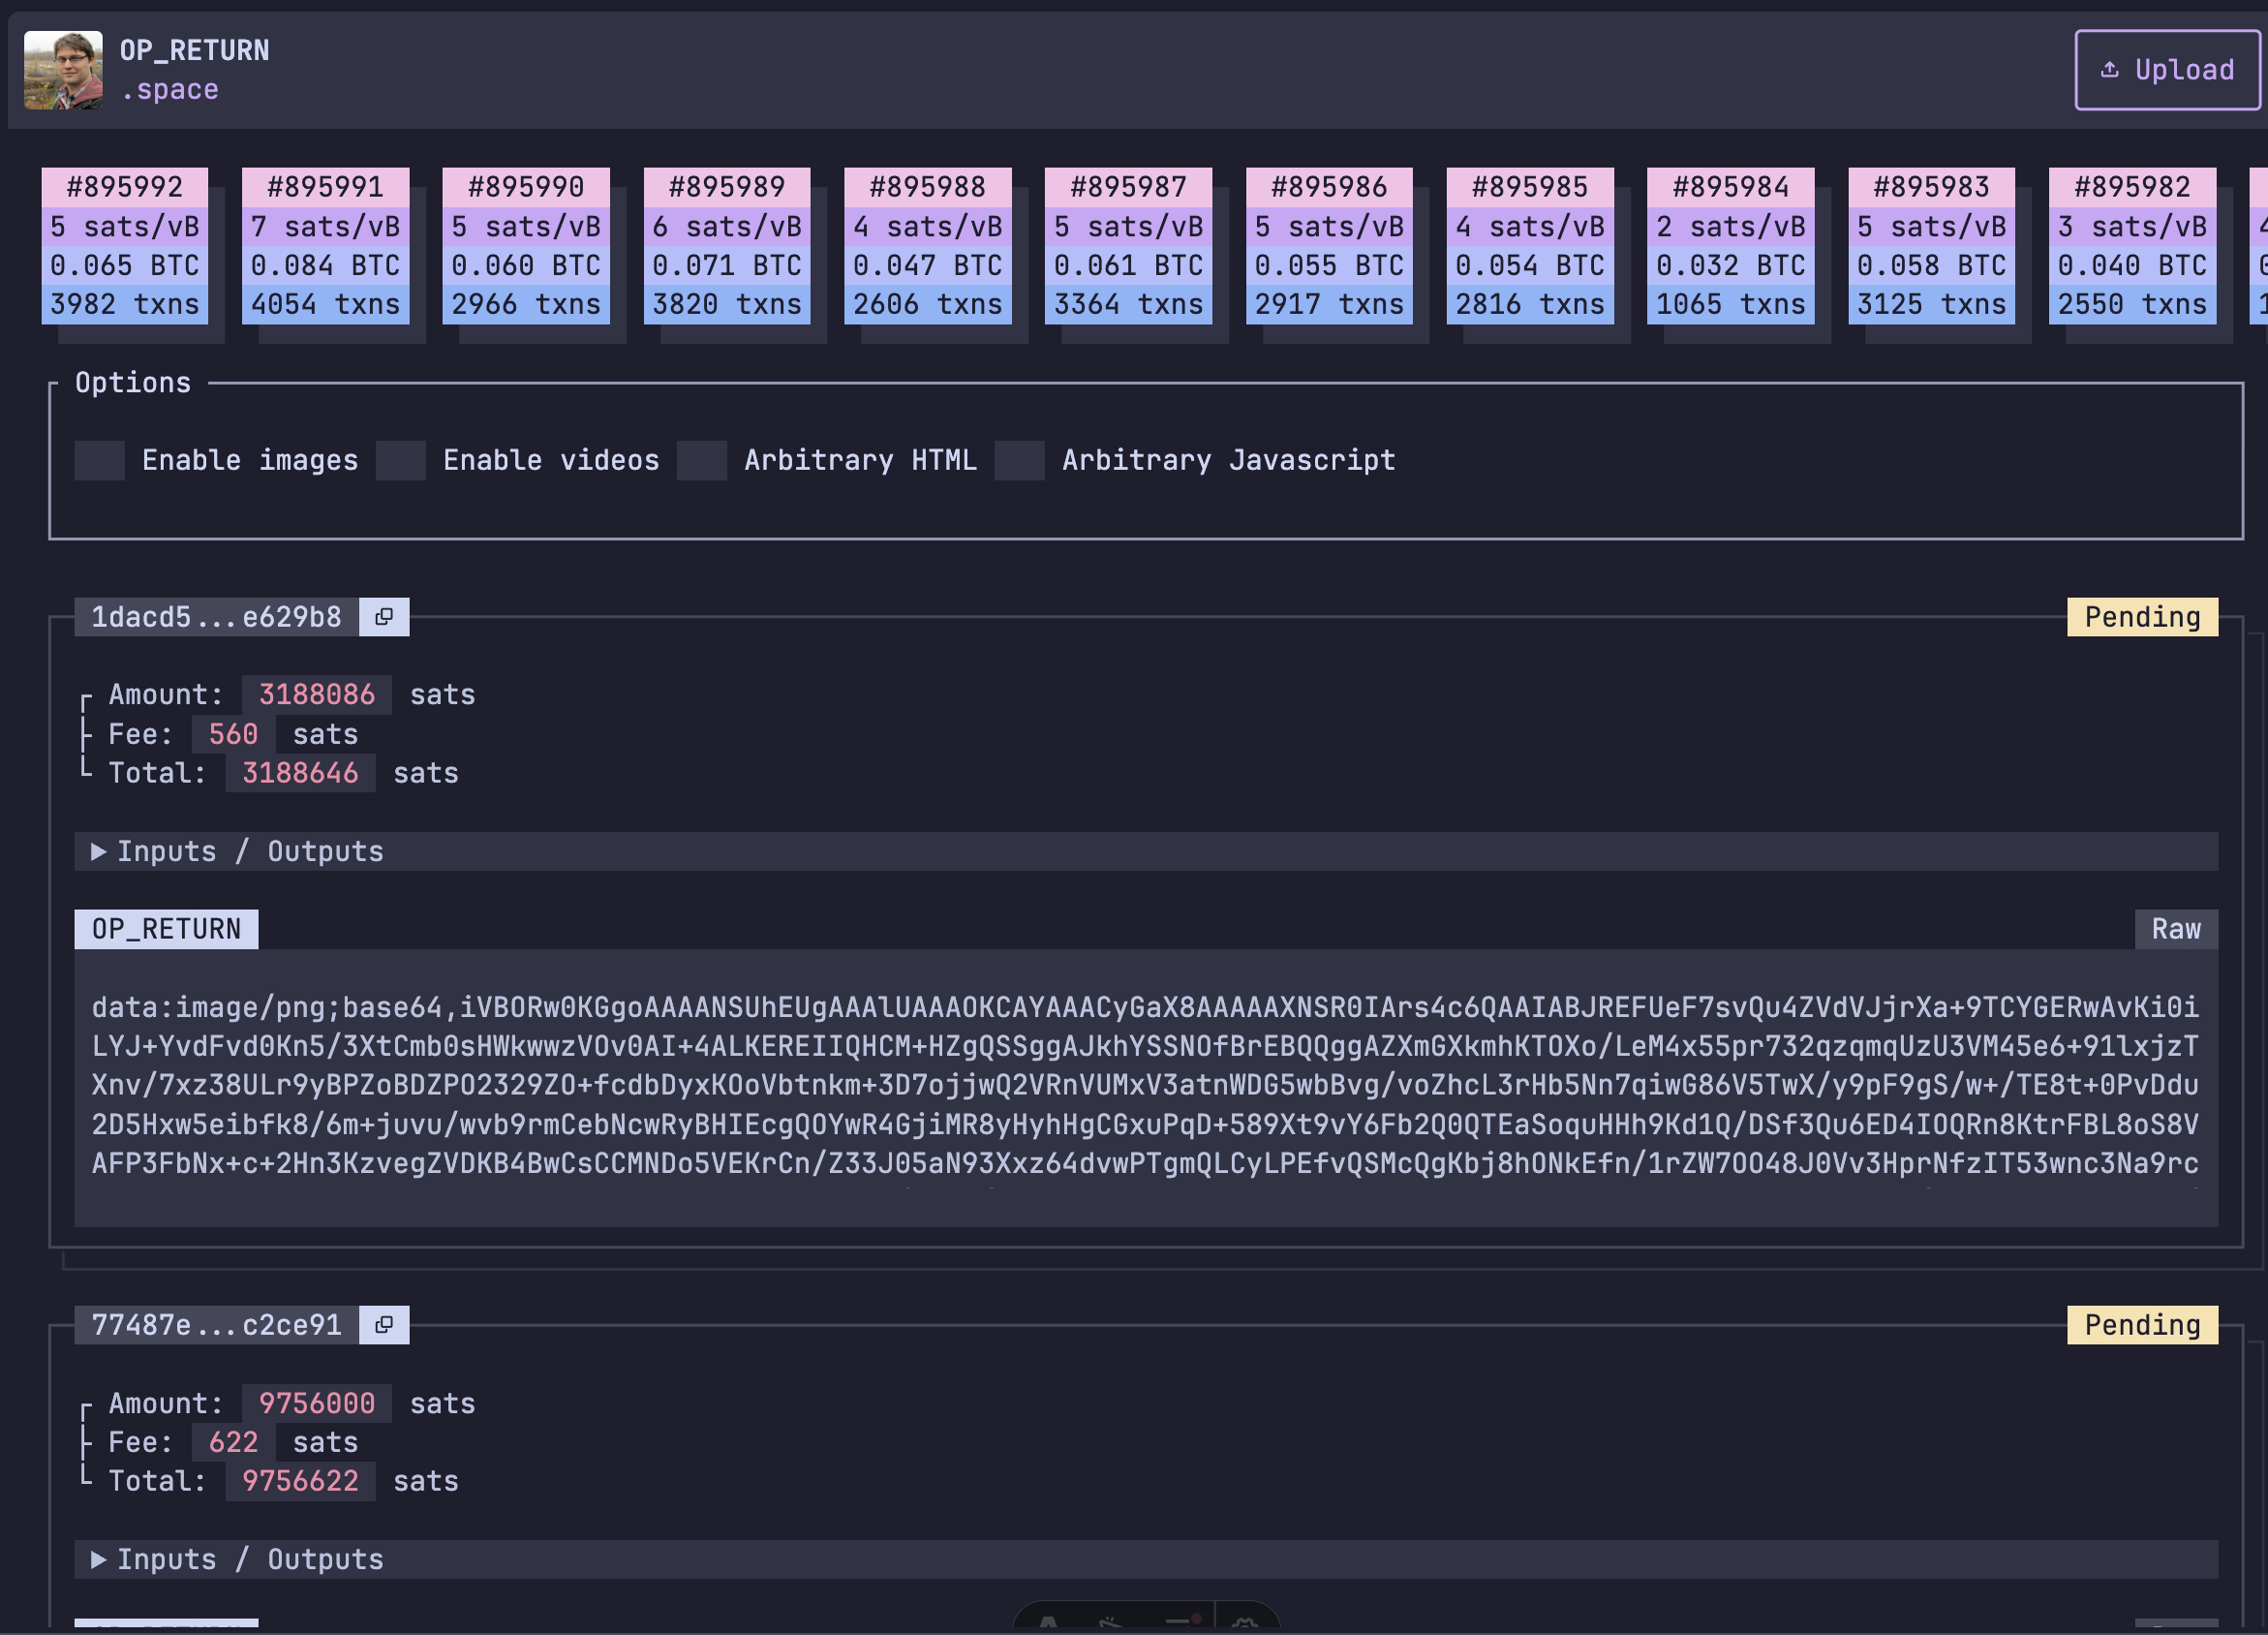Open block #895984 with 1065 txns
The width and height of the screenshot is (2268, 1635).
pos(1730,245)
